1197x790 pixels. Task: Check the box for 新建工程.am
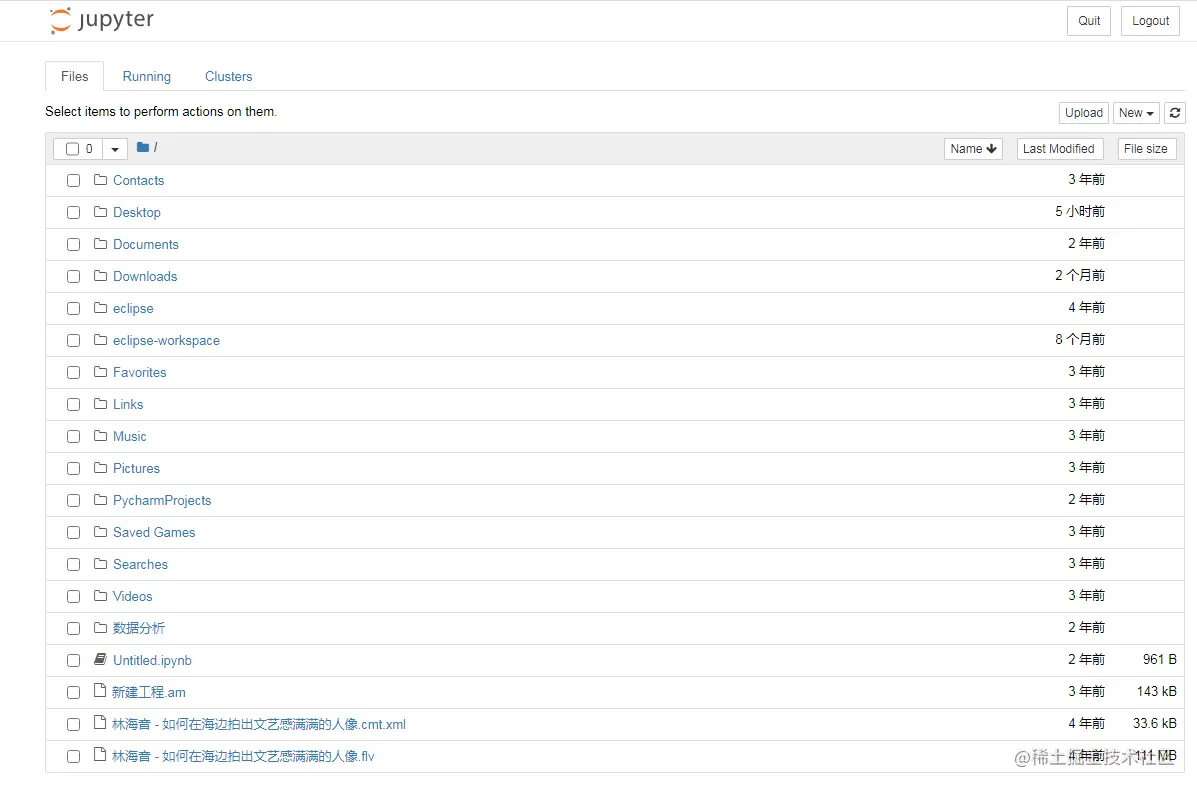tap(73, 693)
